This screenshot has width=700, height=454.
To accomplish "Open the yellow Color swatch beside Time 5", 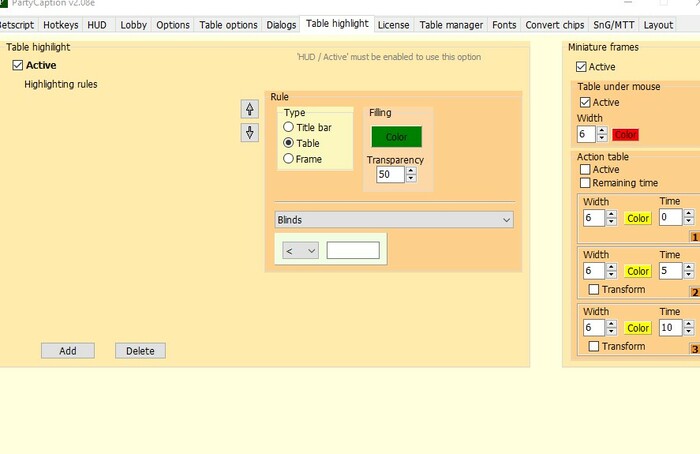I will (638, 271).
